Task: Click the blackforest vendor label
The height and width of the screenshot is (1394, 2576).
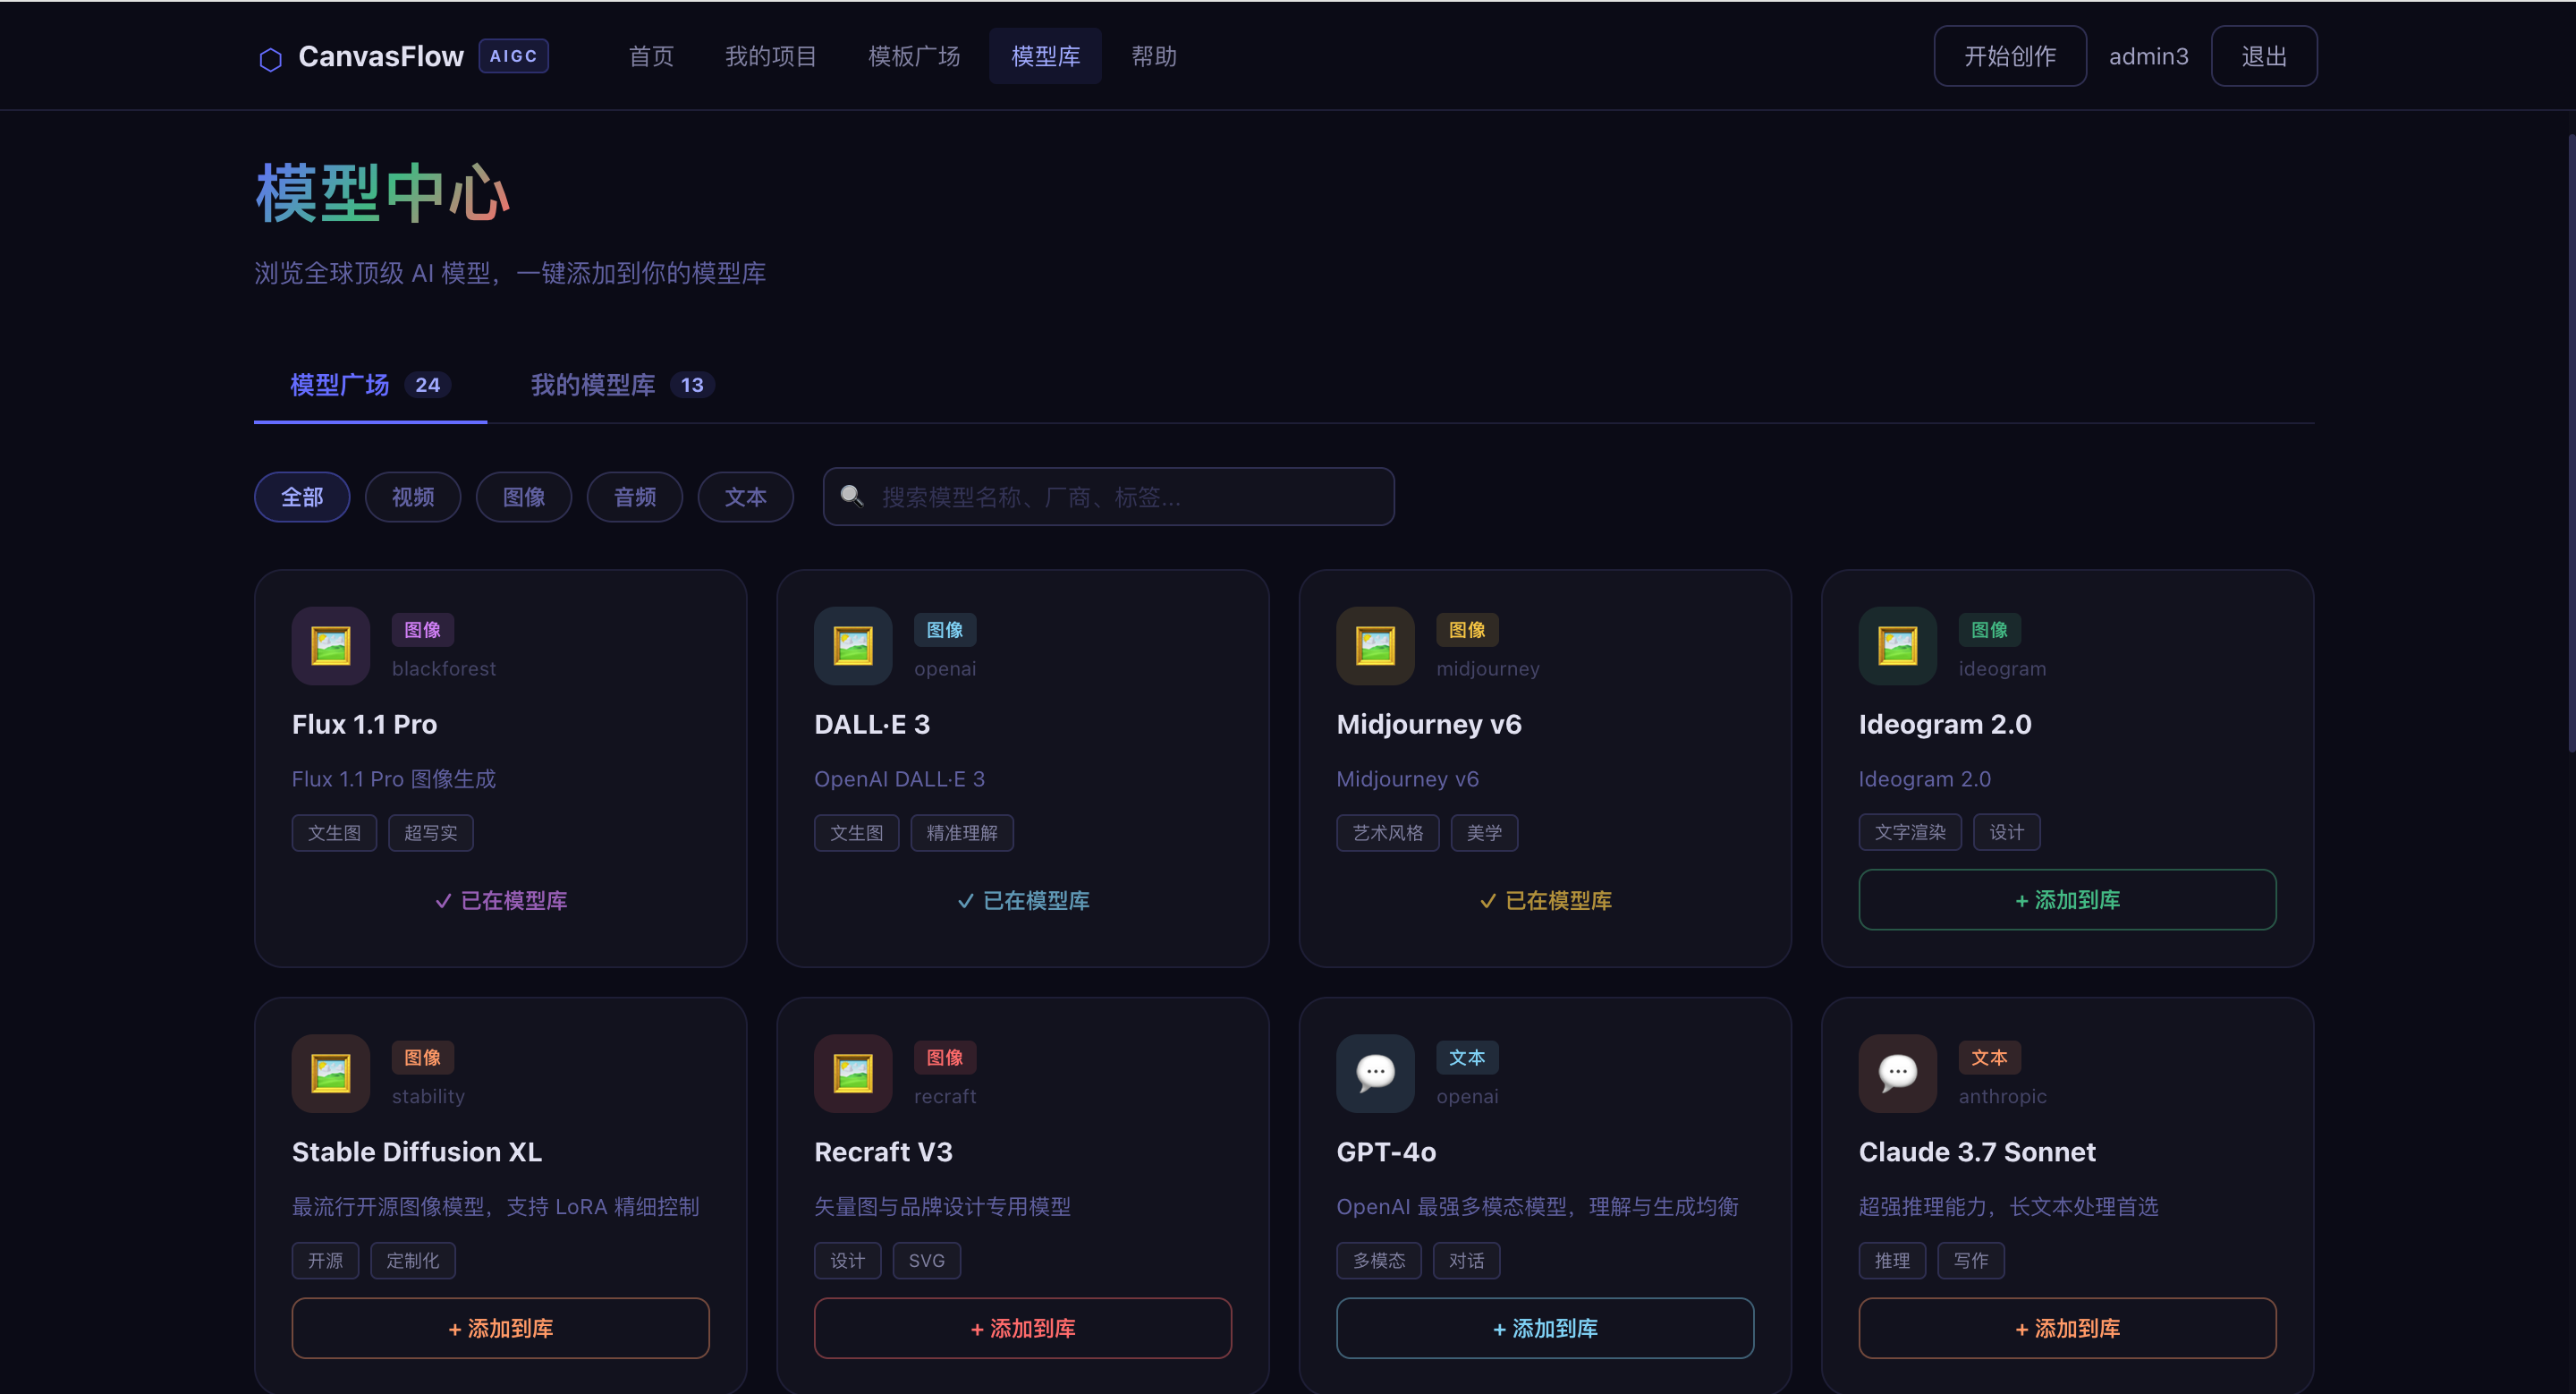Action: click(444, 668)
